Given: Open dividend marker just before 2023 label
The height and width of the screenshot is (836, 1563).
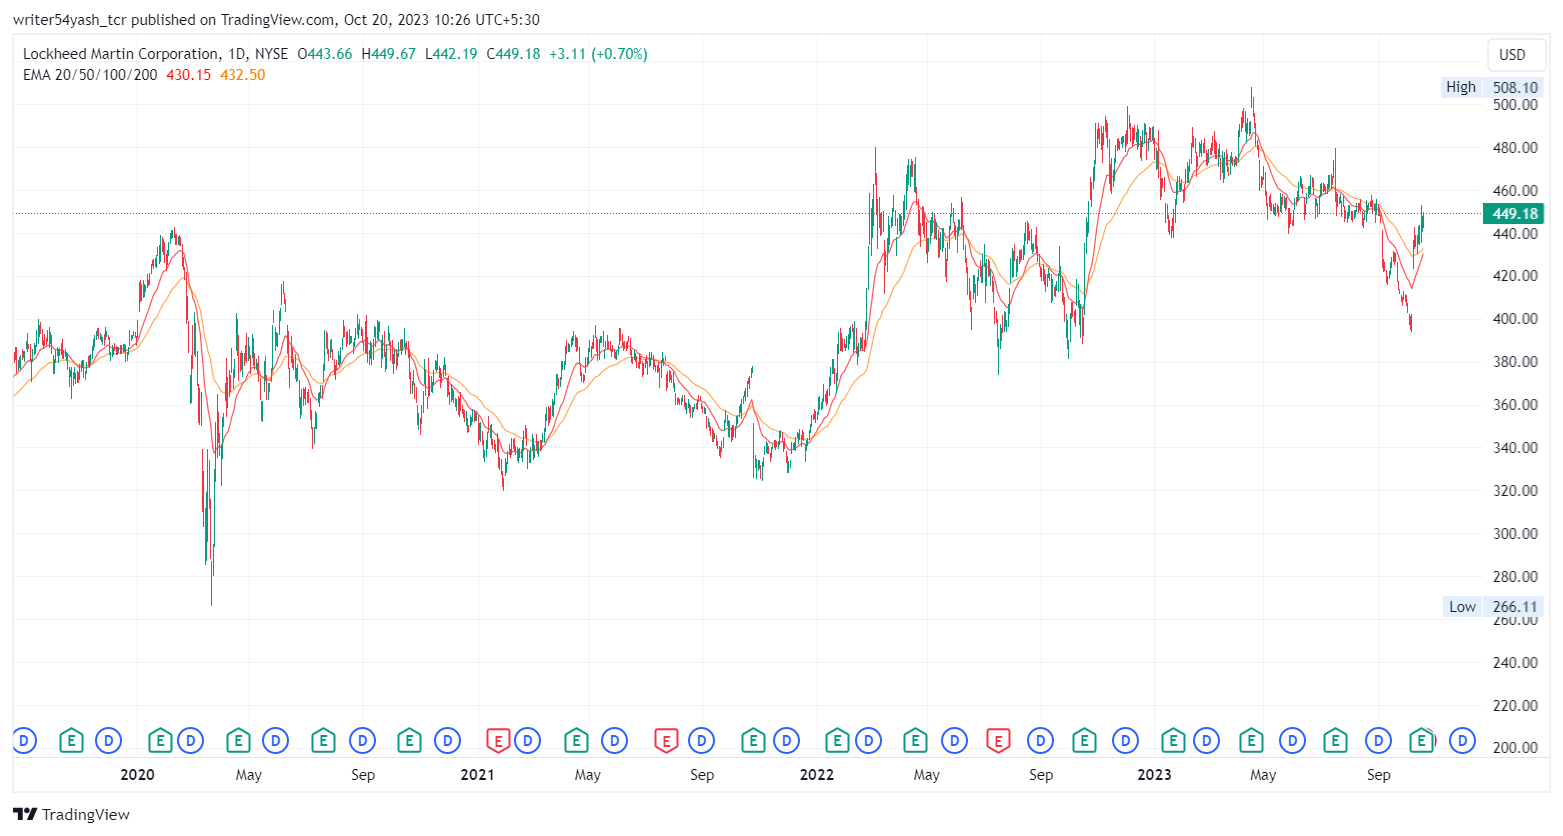Looking at the screenshot, I should point(1126,741).
